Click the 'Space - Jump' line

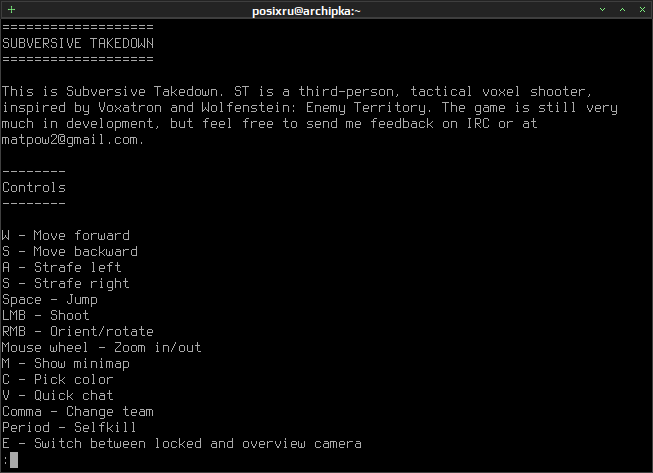tap(50, 300)
